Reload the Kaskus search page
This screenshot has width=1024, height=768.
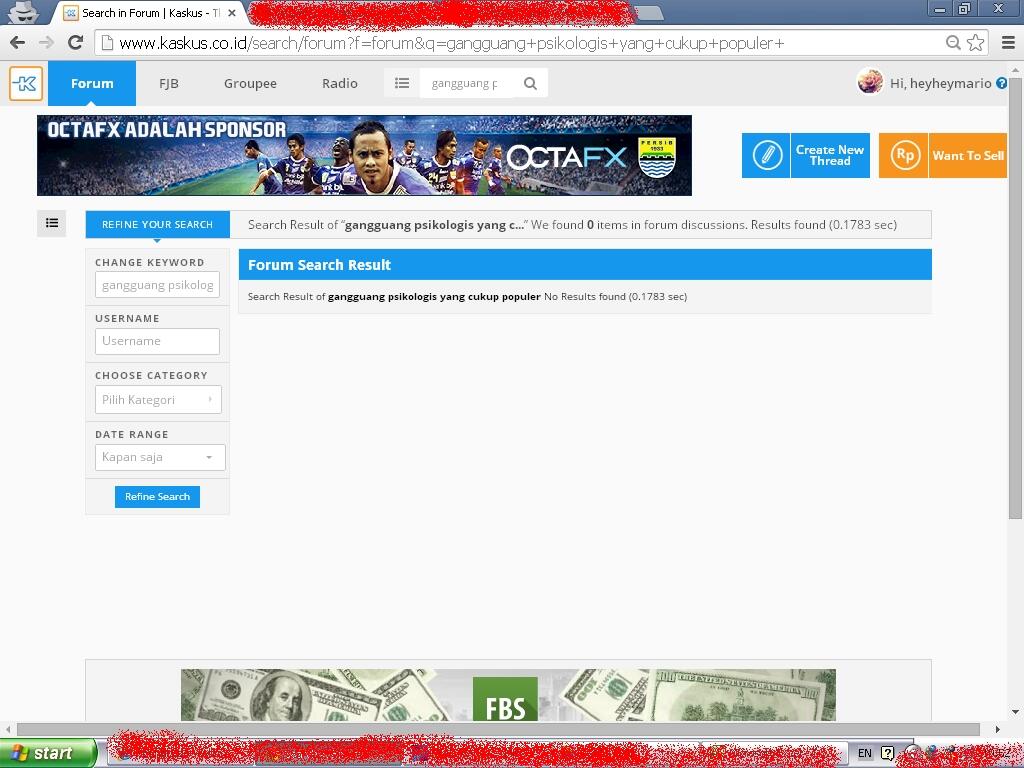point(76,43)
